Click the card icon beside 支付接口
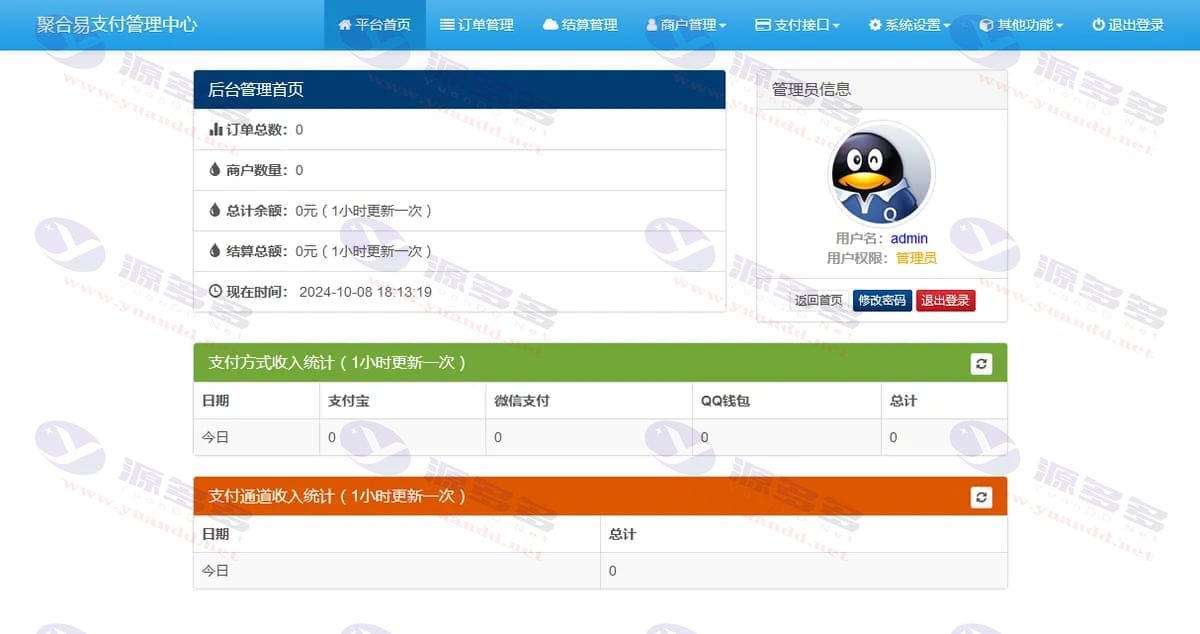1200x634 pixels. pos(762,25)
